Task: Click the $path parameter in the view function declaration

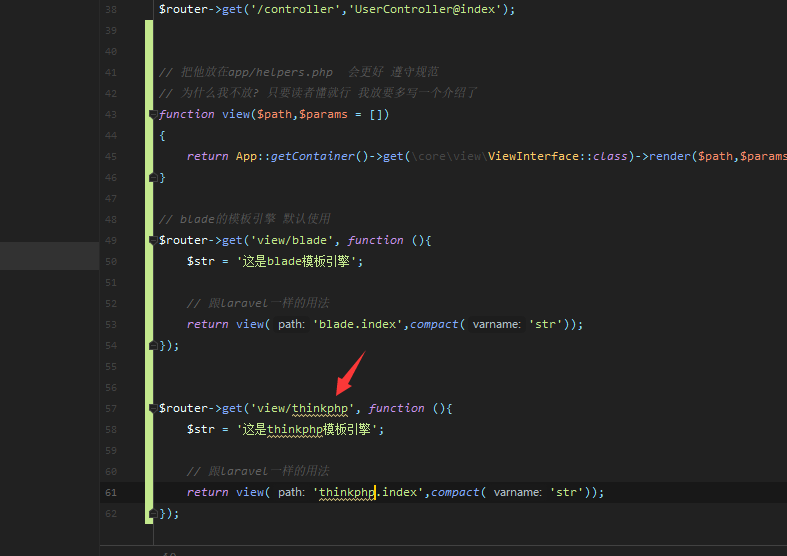Action: pyautogui.click(x=274, y=114)
